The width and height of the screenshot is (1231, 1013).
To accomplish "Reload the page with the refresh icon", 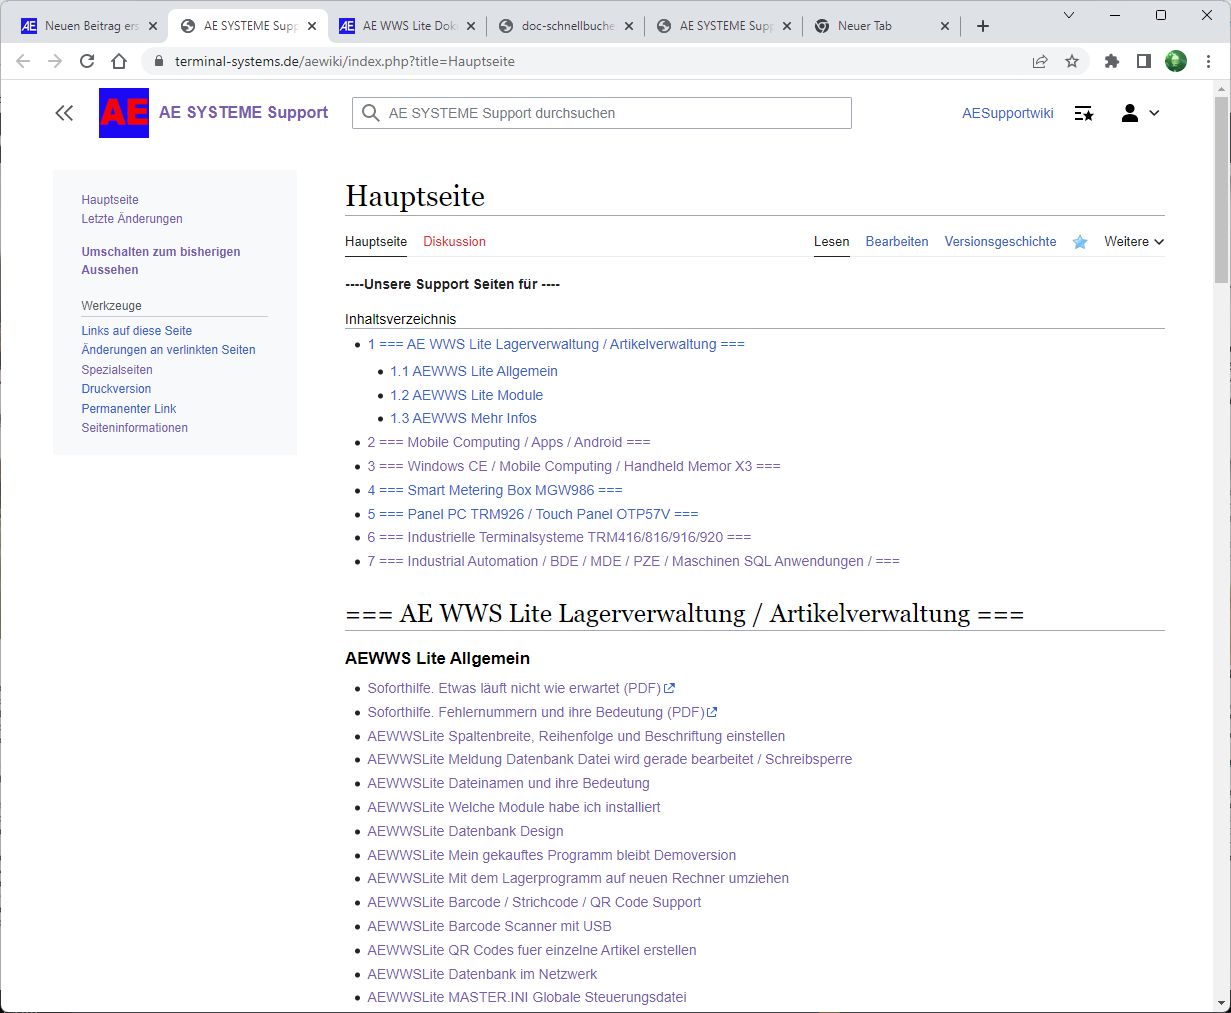I will pyautogui.click(x=87, y=61).
